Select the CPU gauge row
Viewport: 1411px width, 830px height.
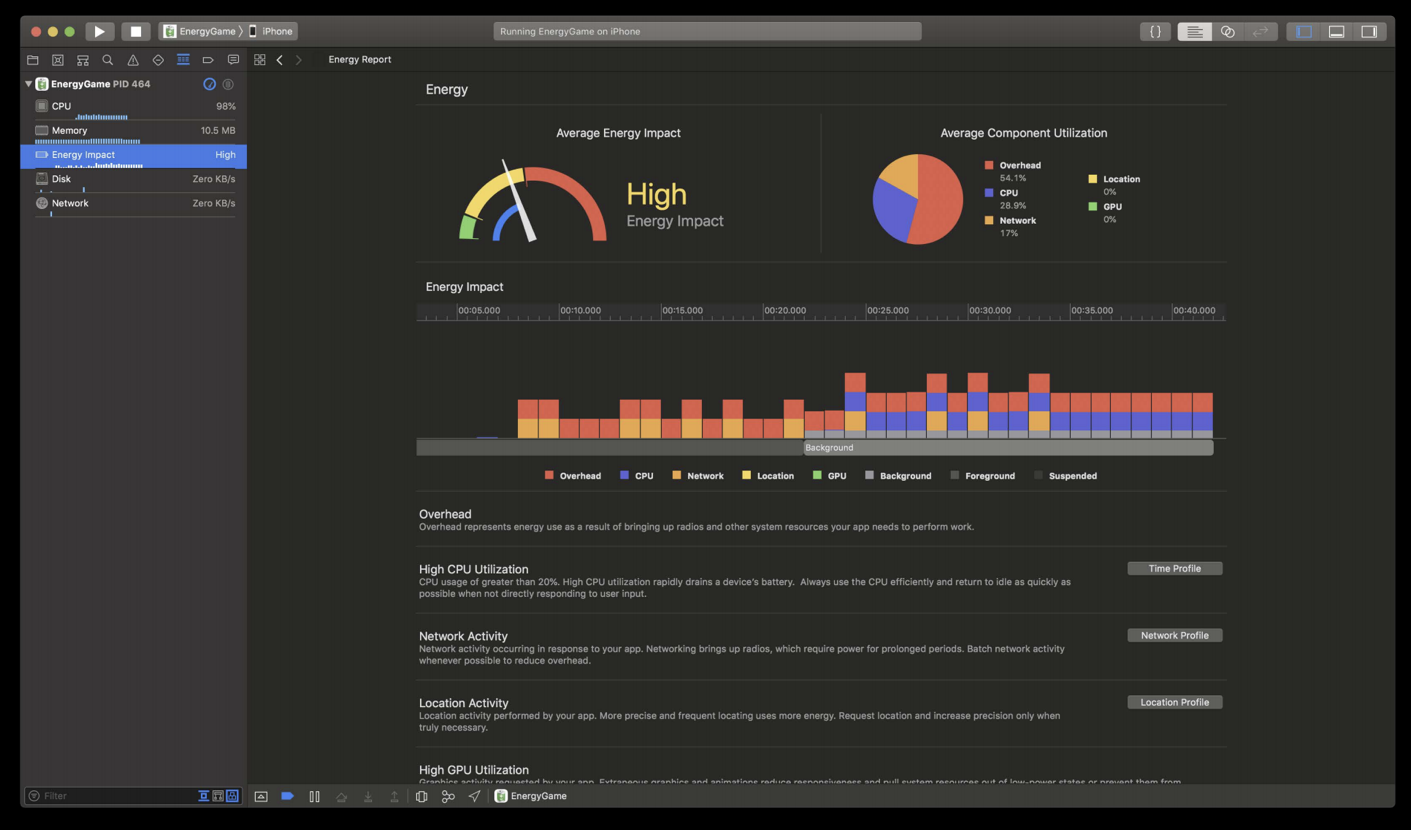coord(133,106)
